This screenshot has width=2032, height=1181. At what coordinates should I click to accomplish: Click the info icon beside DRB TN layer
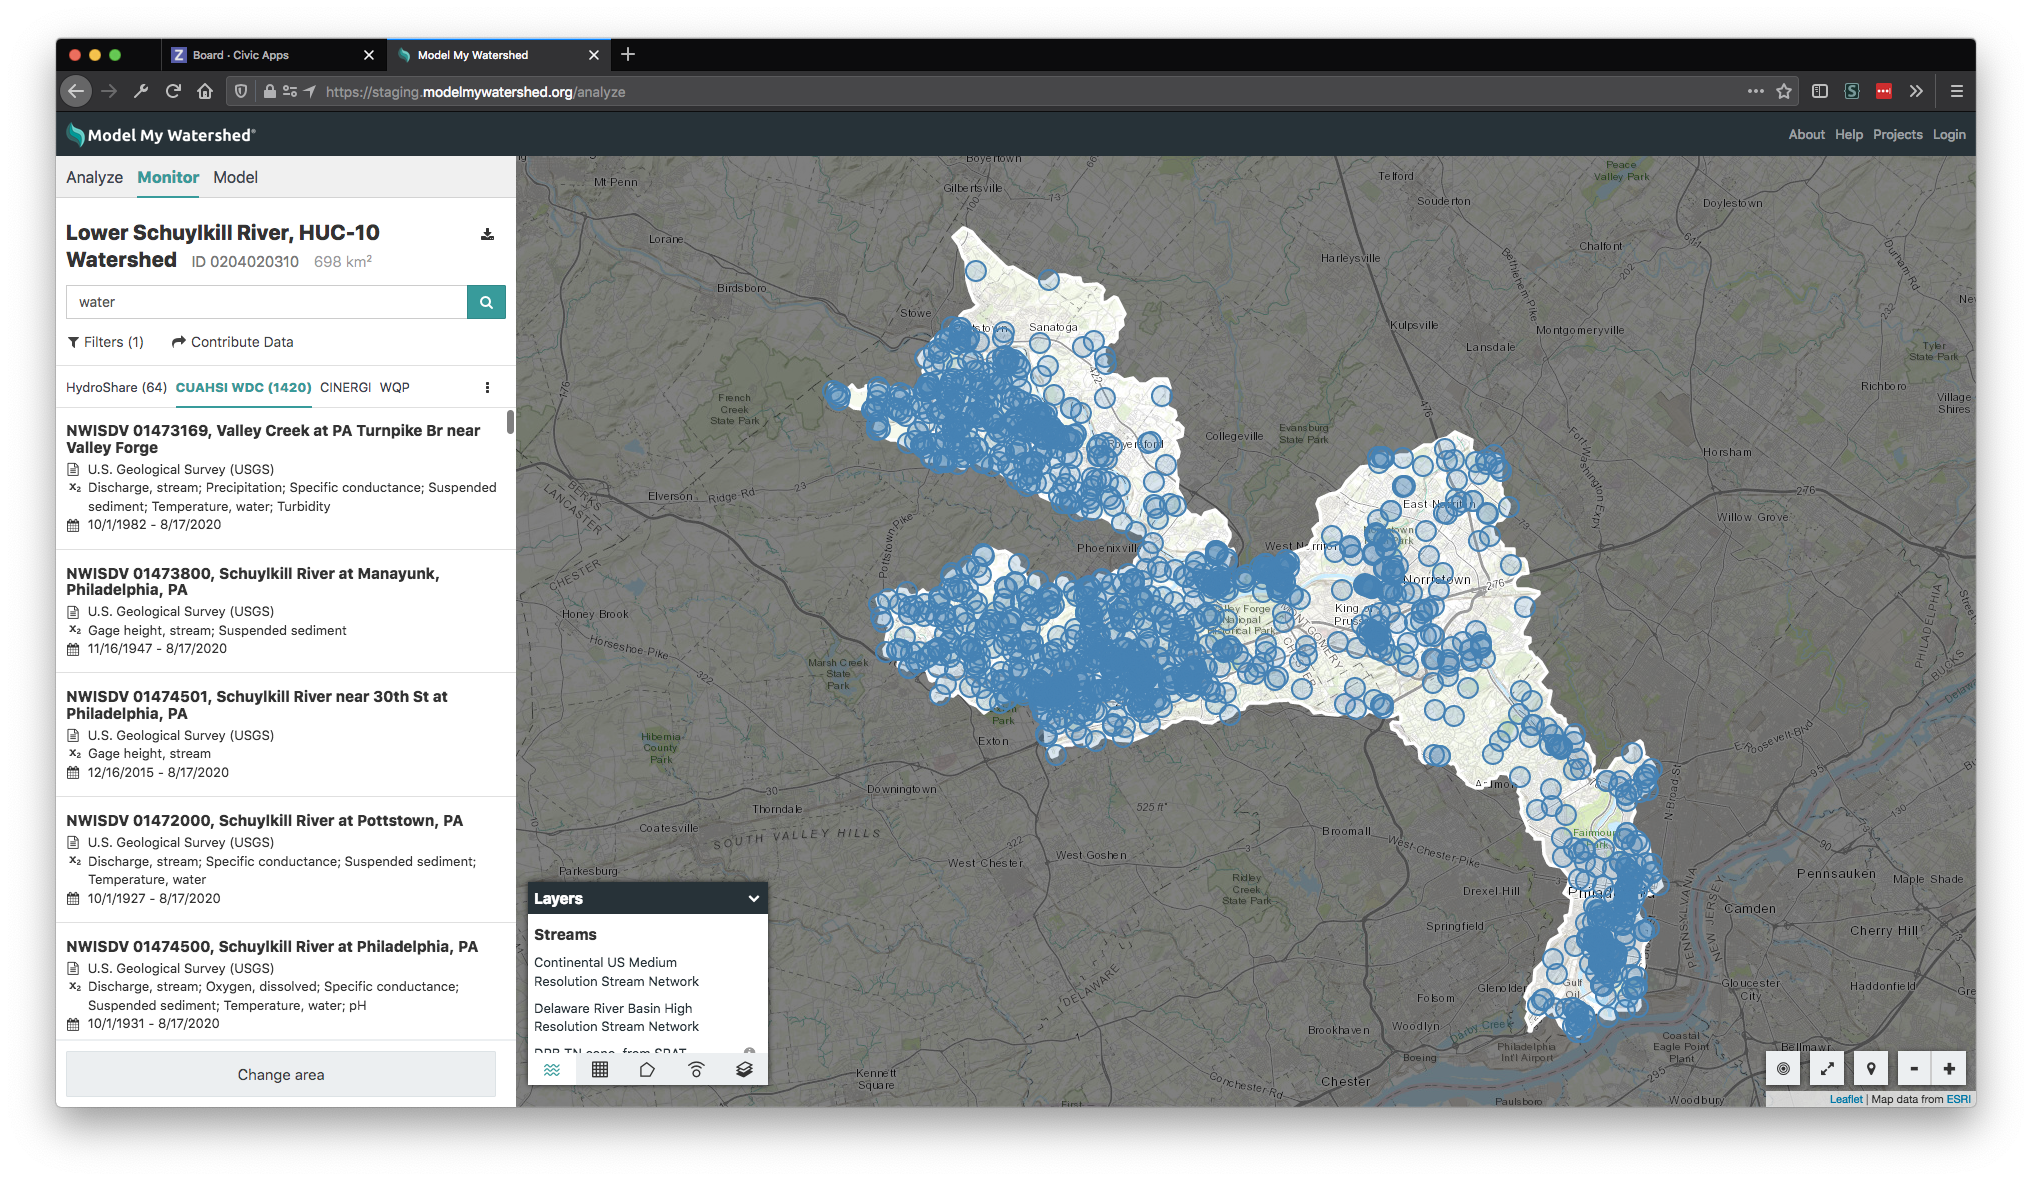pyautogui.click(x=749, y=1051)
